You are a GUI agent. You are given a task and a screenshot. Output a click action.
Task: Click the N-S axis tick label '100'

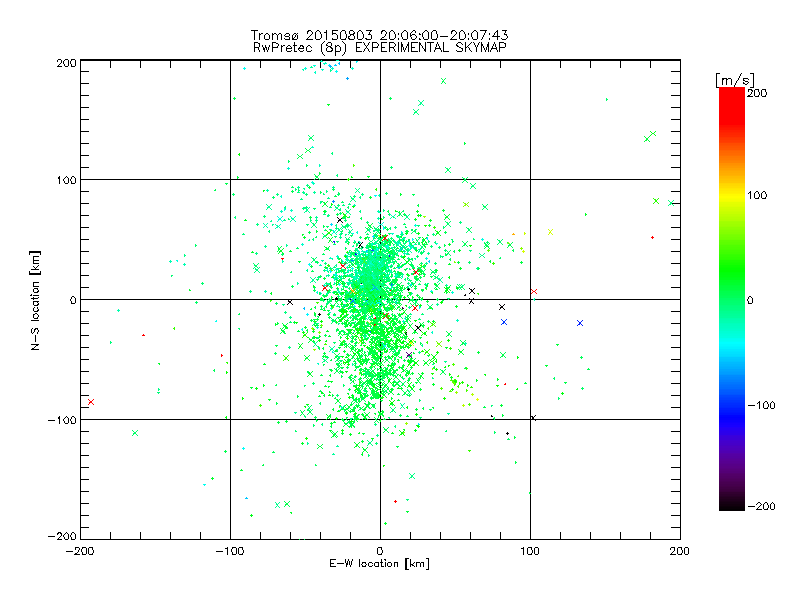point(66,180)
